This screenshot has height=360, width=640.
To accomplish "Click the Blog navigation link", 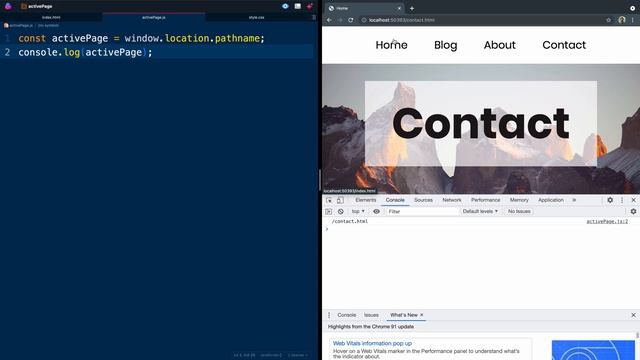I will [x=446, y=45].
